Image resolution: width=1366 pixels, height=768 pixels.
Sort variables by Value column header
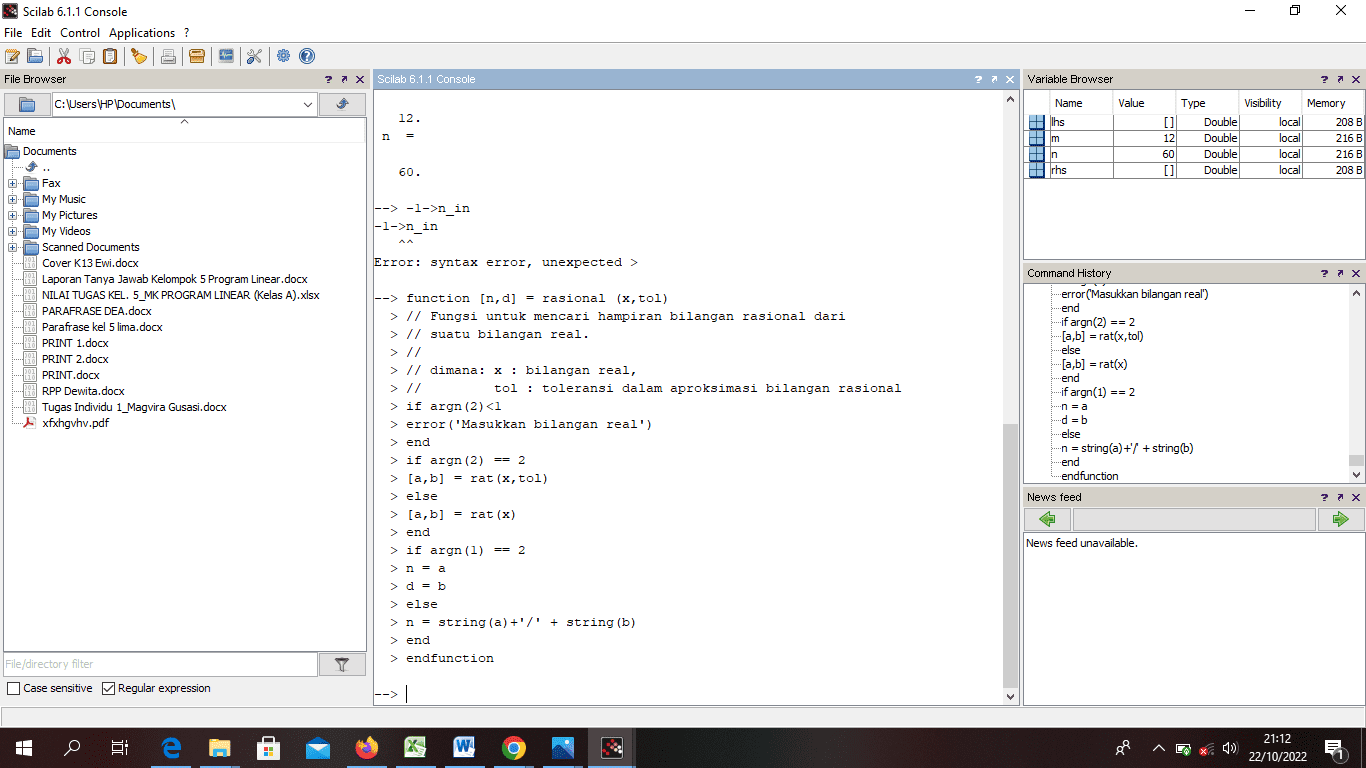coord(1144,103)
